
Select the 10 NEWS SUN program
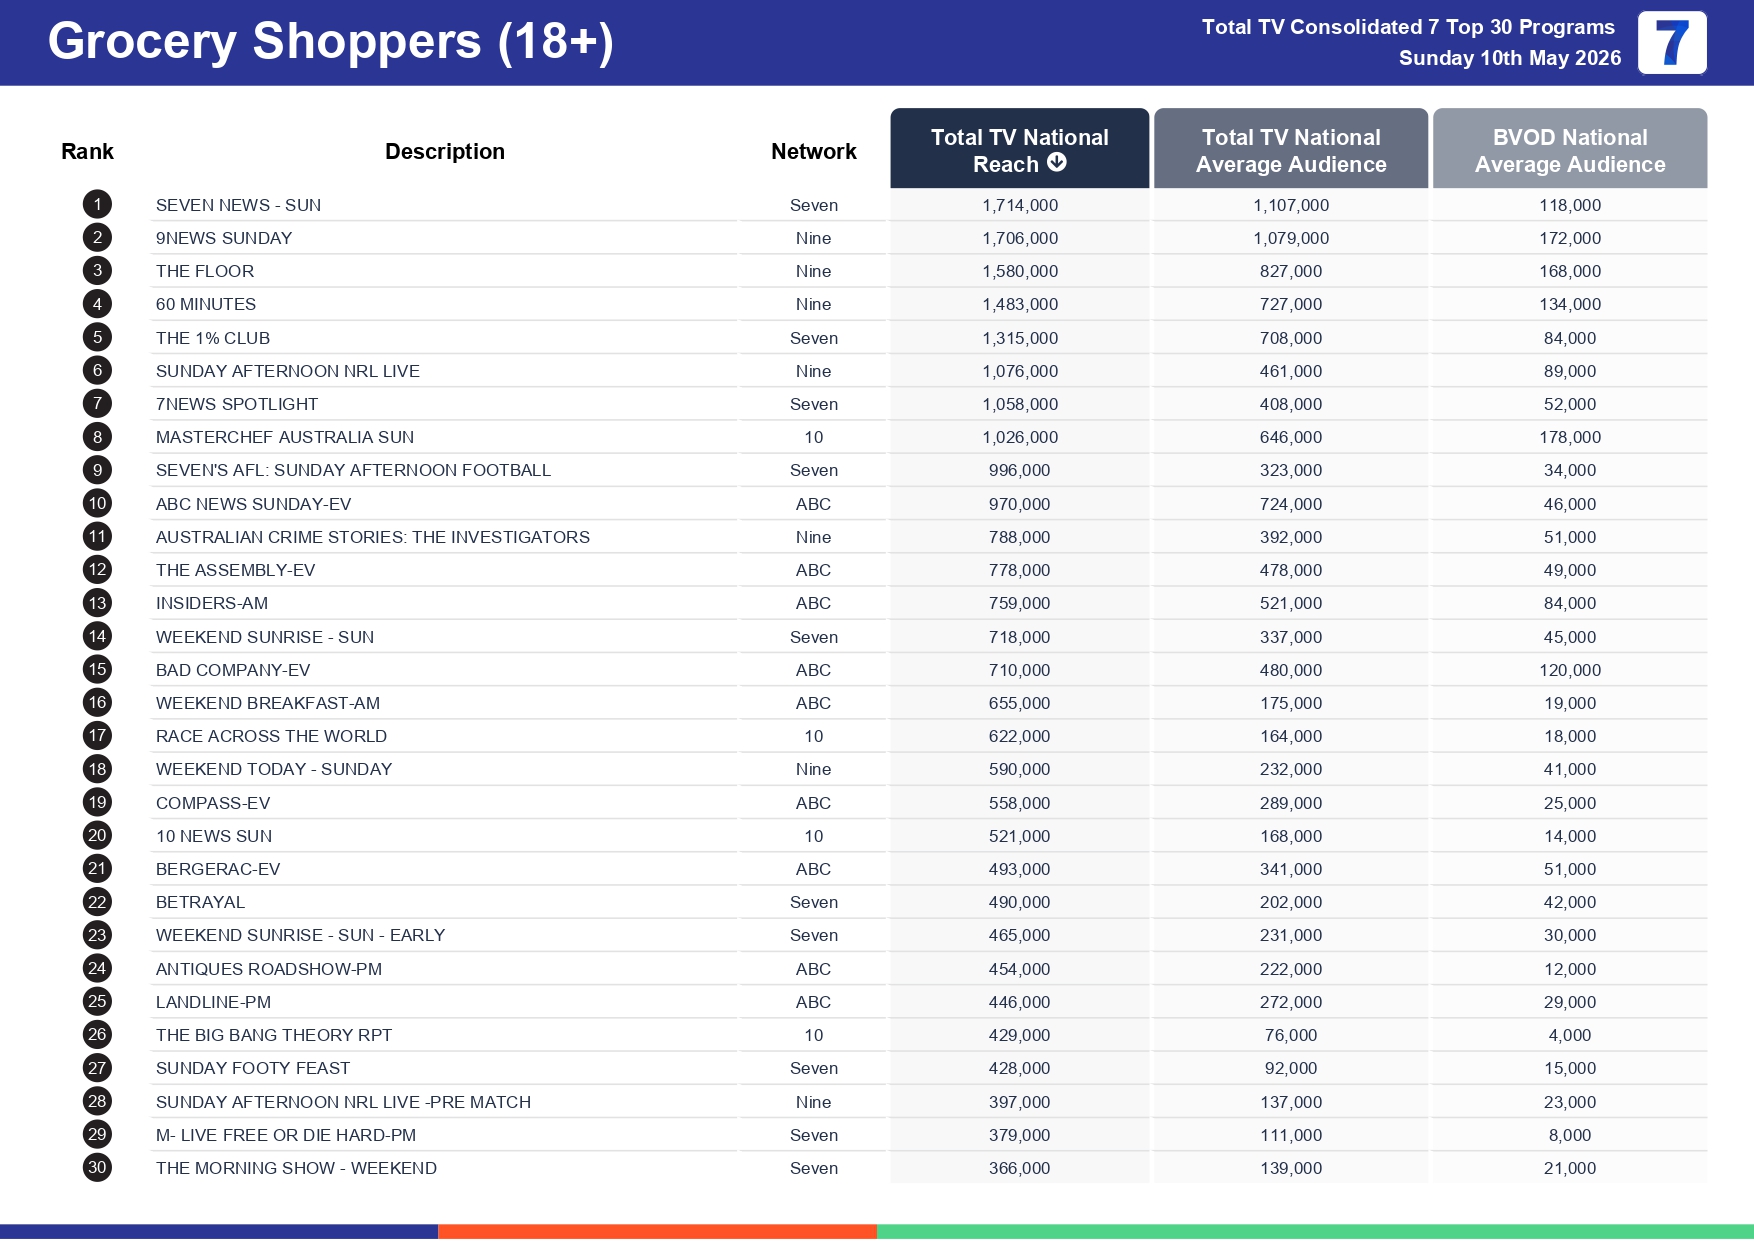coord(214,836)
